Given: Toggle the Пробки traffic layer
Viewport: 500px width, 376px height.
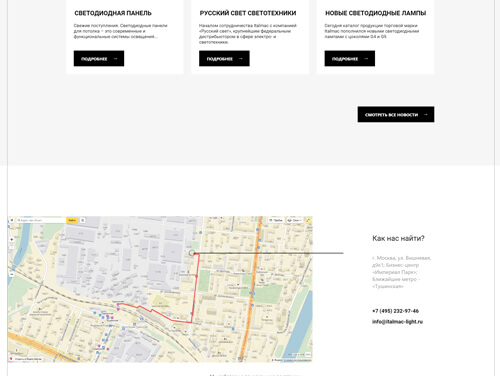Looking at the screenshot, I should tap(276, 220).
